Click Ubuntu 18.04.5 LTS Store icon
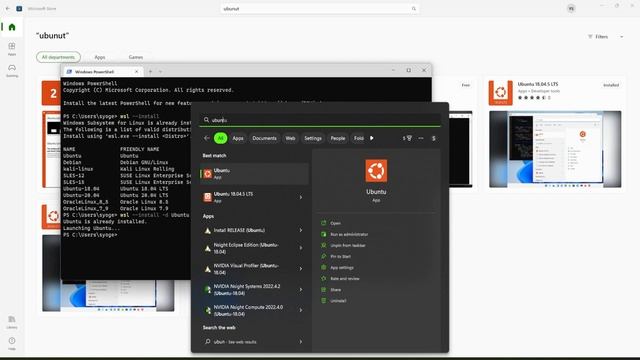Image resolution: width=640 pixels, height=360 pixels. pyautogui.click(x=500, y=93)
